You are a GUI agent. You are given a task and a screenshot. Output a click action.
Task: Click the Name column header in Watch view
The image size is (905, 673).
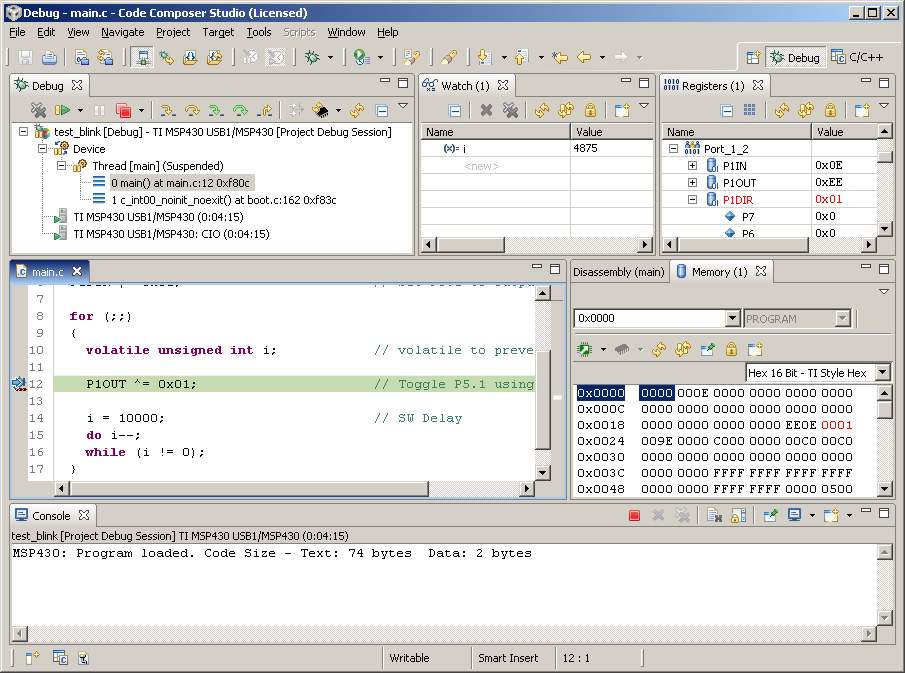(496, 132)
